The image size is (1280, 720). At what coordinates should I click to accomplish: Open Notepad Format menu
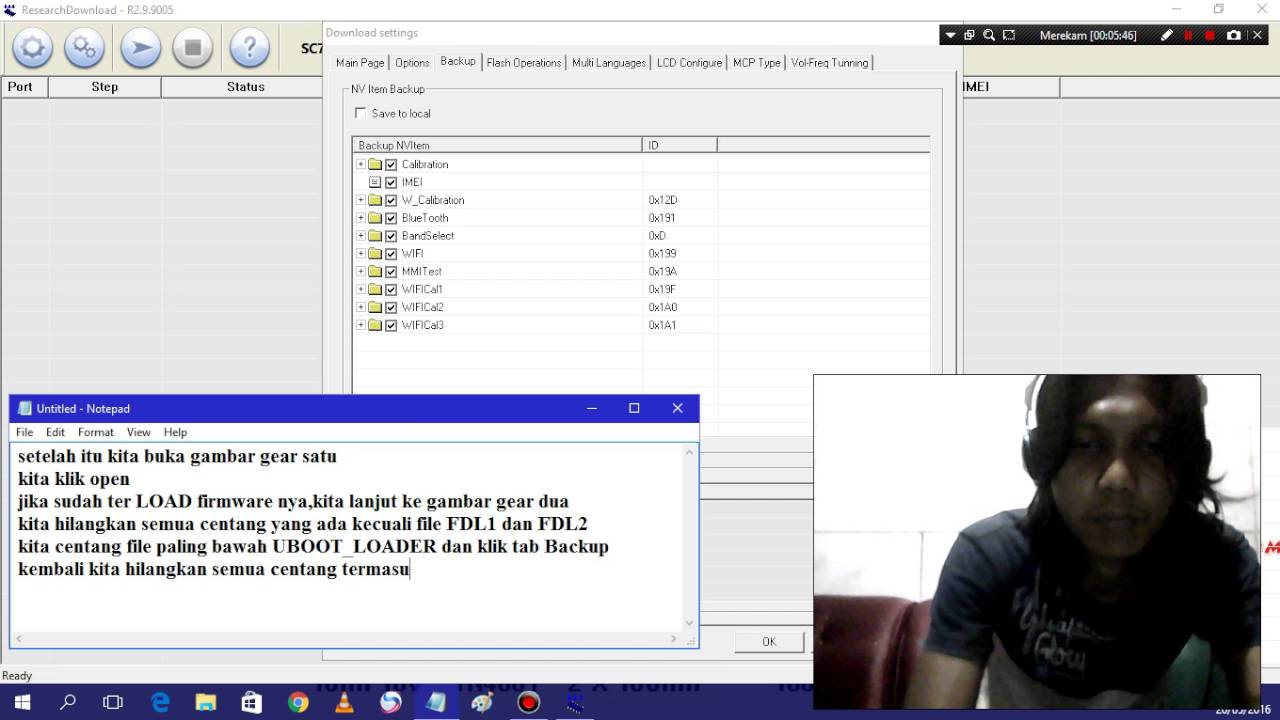tap(96, 432)
